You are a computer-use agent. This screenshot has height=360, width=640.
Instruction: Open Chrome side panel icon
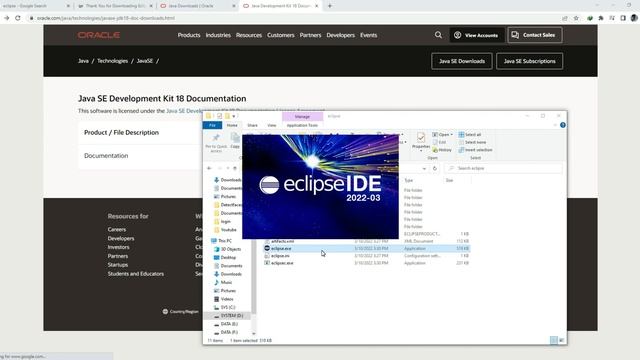(x=623, y=18)
